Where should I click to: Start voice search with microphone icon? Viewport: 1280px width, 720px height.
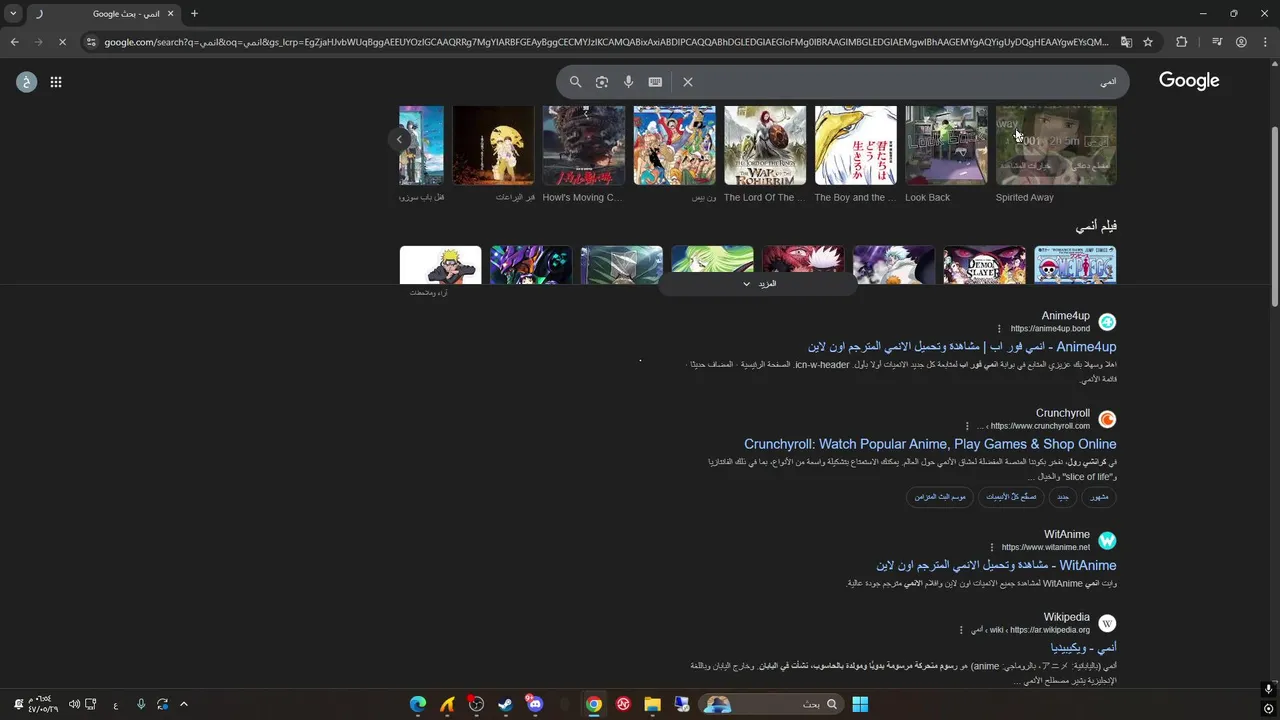tap(629, 82)
